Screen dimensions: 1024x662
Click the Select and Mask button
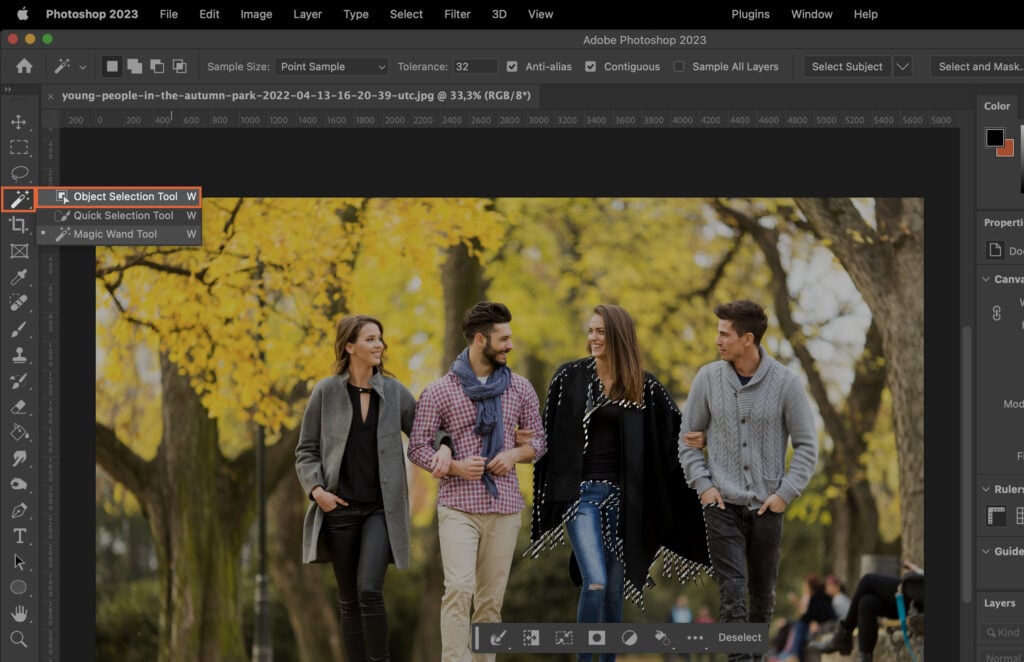point(978,66)
